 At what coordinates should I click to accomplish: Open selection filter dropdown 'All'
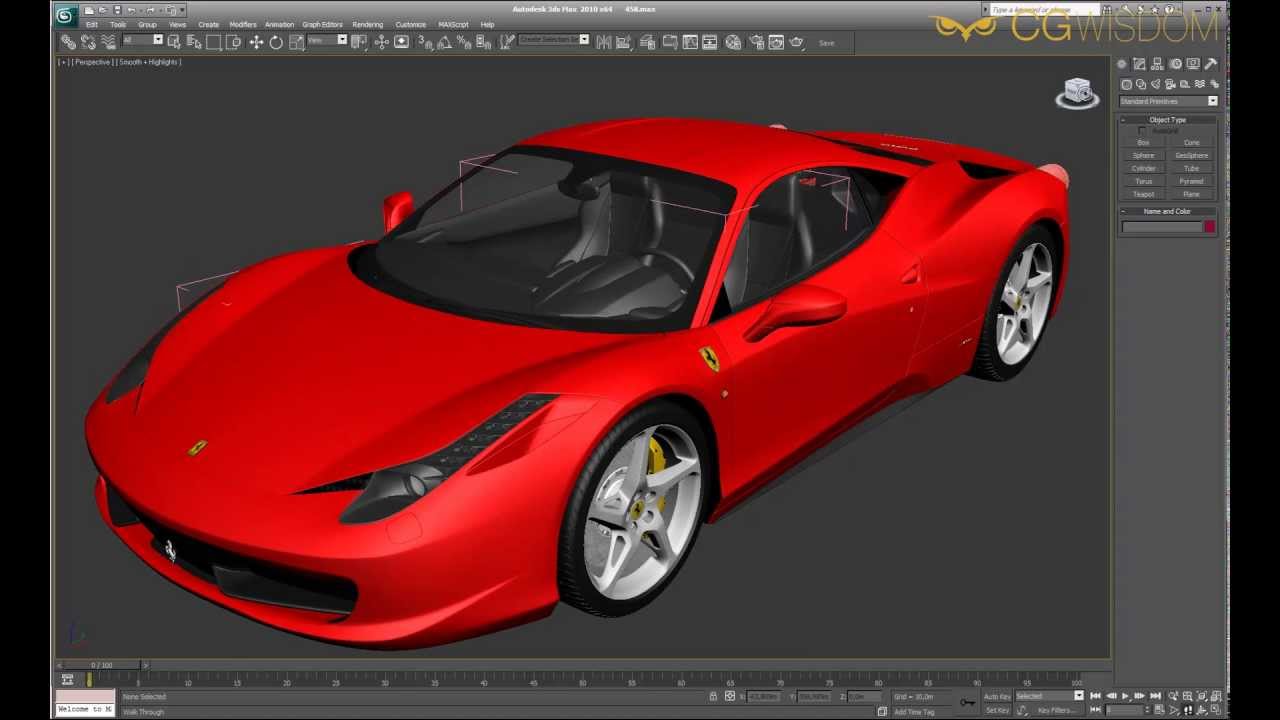[x=142, y=40]
